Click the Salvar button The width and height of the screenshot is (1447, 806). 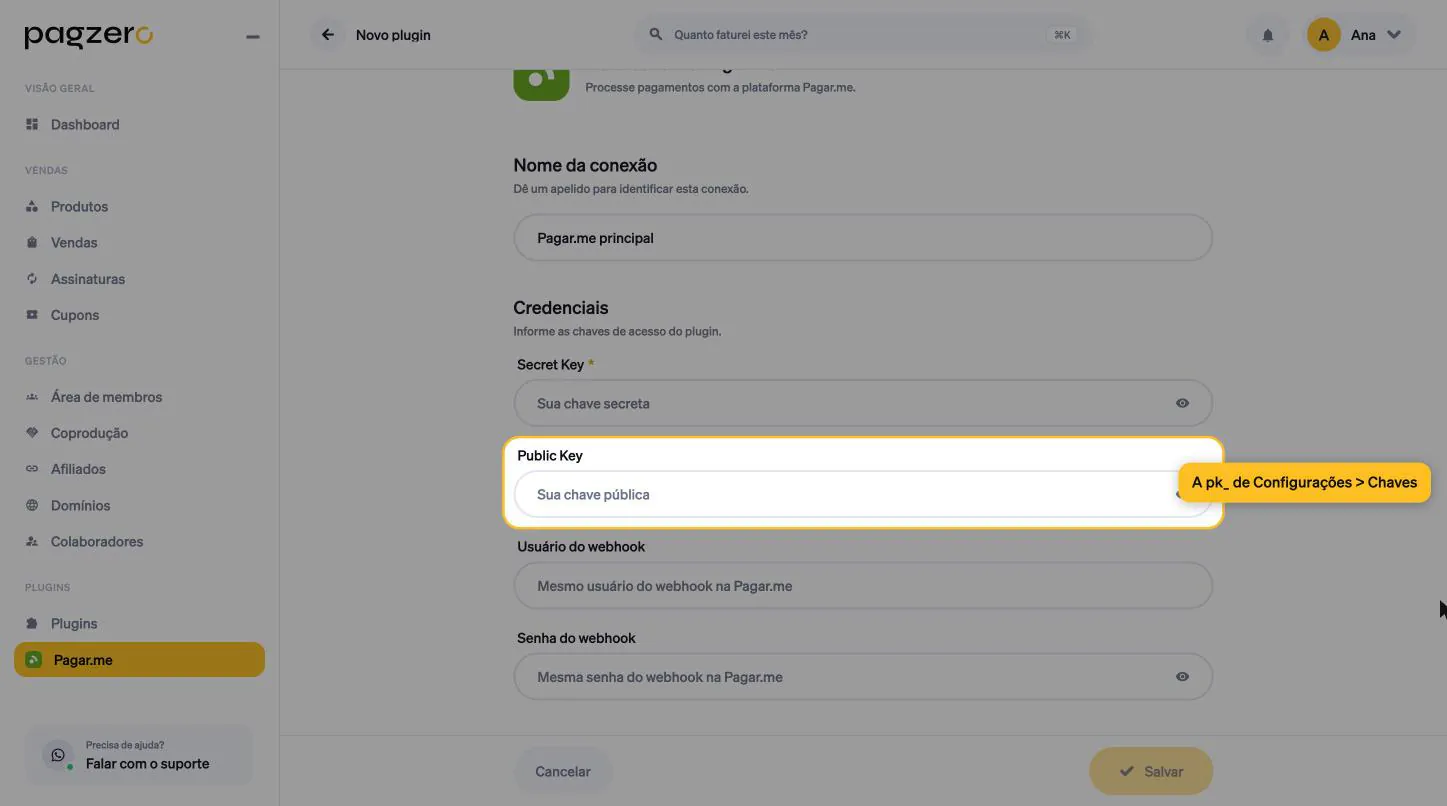coord(1151,772)
